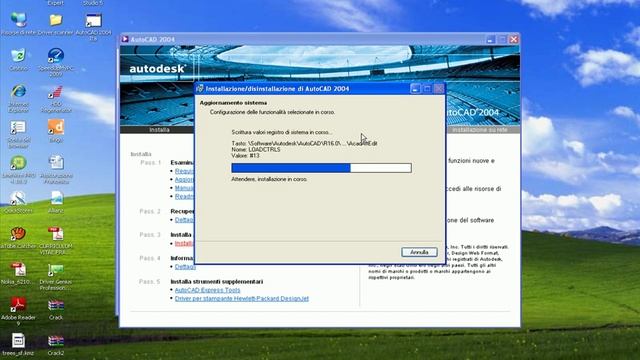
Task: Click the installer dialog title bar
Action: coord(320,89)
